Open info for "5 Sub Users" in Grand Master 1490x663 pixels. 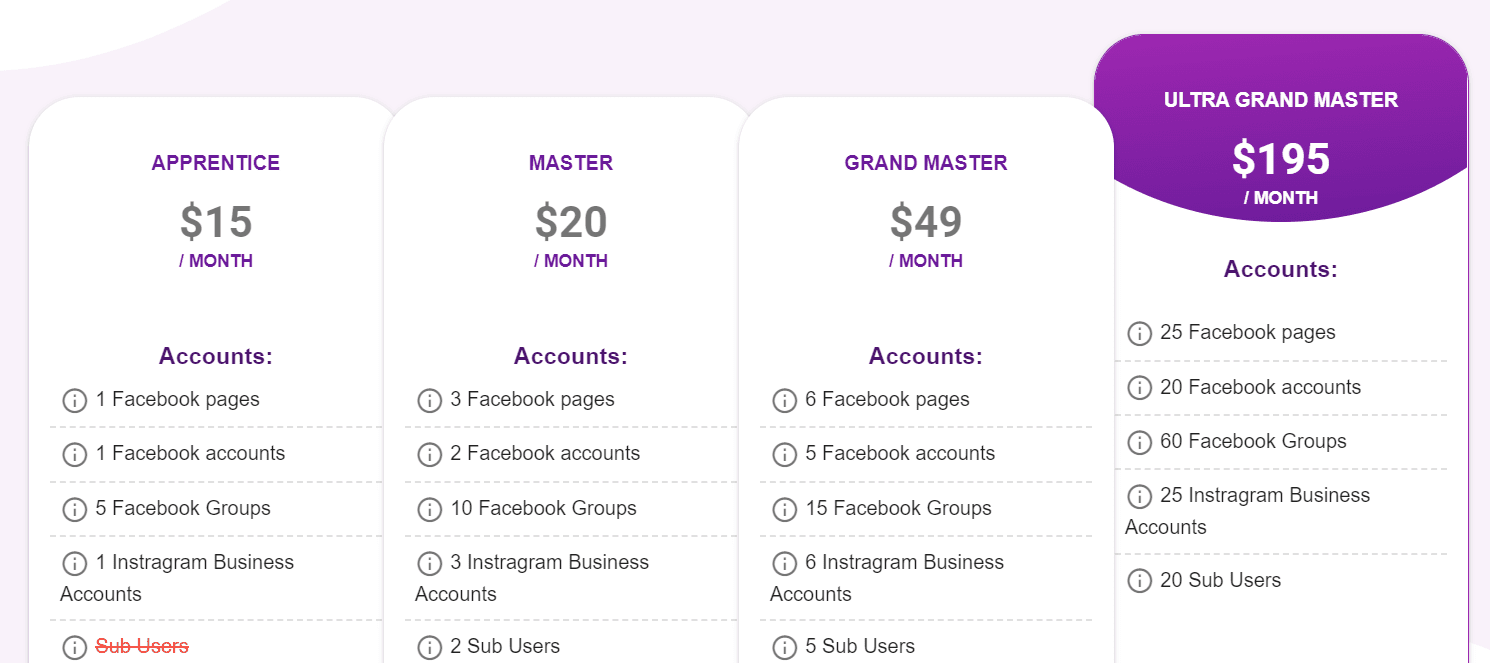point(784,646)
